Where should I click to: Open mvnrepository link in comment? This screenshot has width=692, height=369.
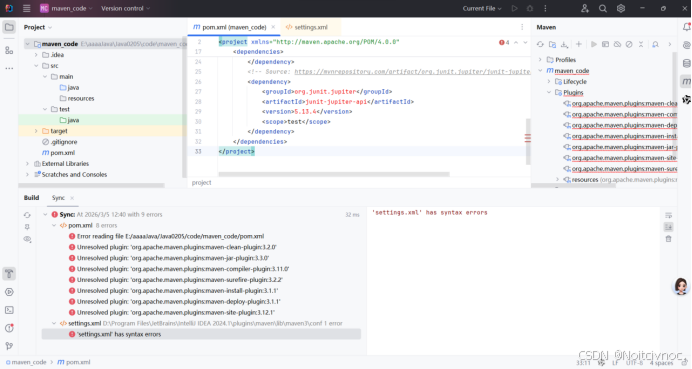click(412, 72)
